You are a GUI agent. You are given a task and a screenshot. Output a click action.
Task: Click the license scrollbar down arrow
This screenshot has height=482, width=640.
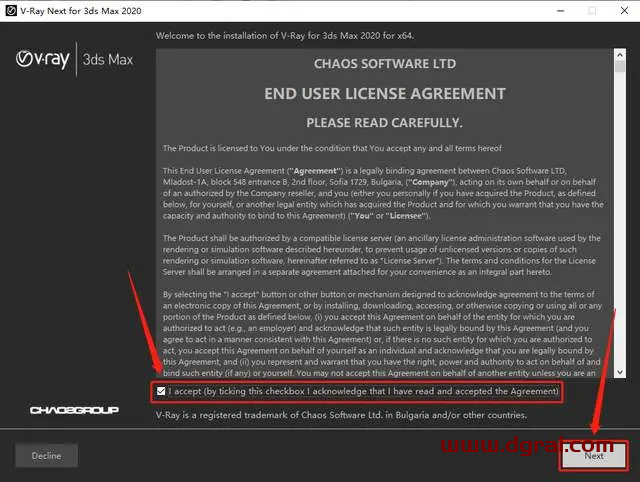click(x=620, y=372)
